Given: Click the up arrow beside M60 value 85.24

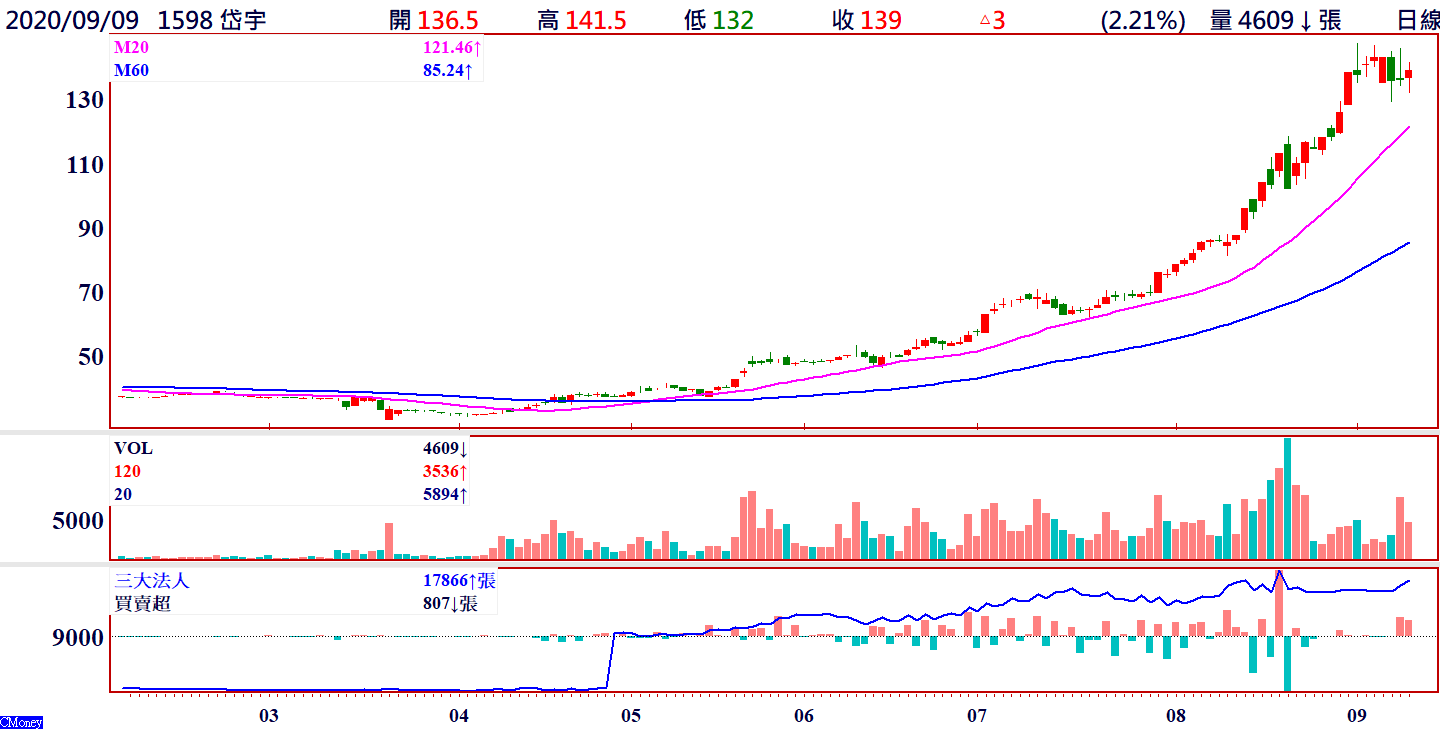Looking at the screenshot, I should 469,71.
